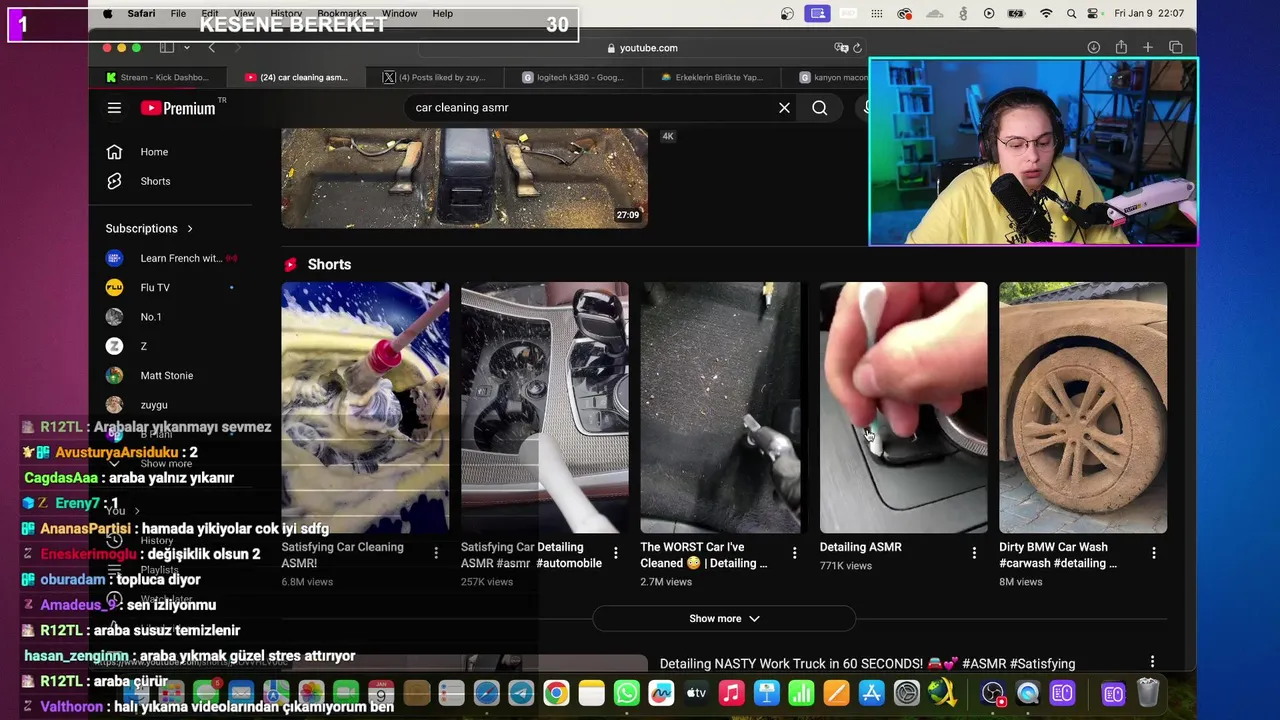Play the Dirty BMW Car Wash short
Viewport: 1280px width, 720px height.
(1083, 407)
